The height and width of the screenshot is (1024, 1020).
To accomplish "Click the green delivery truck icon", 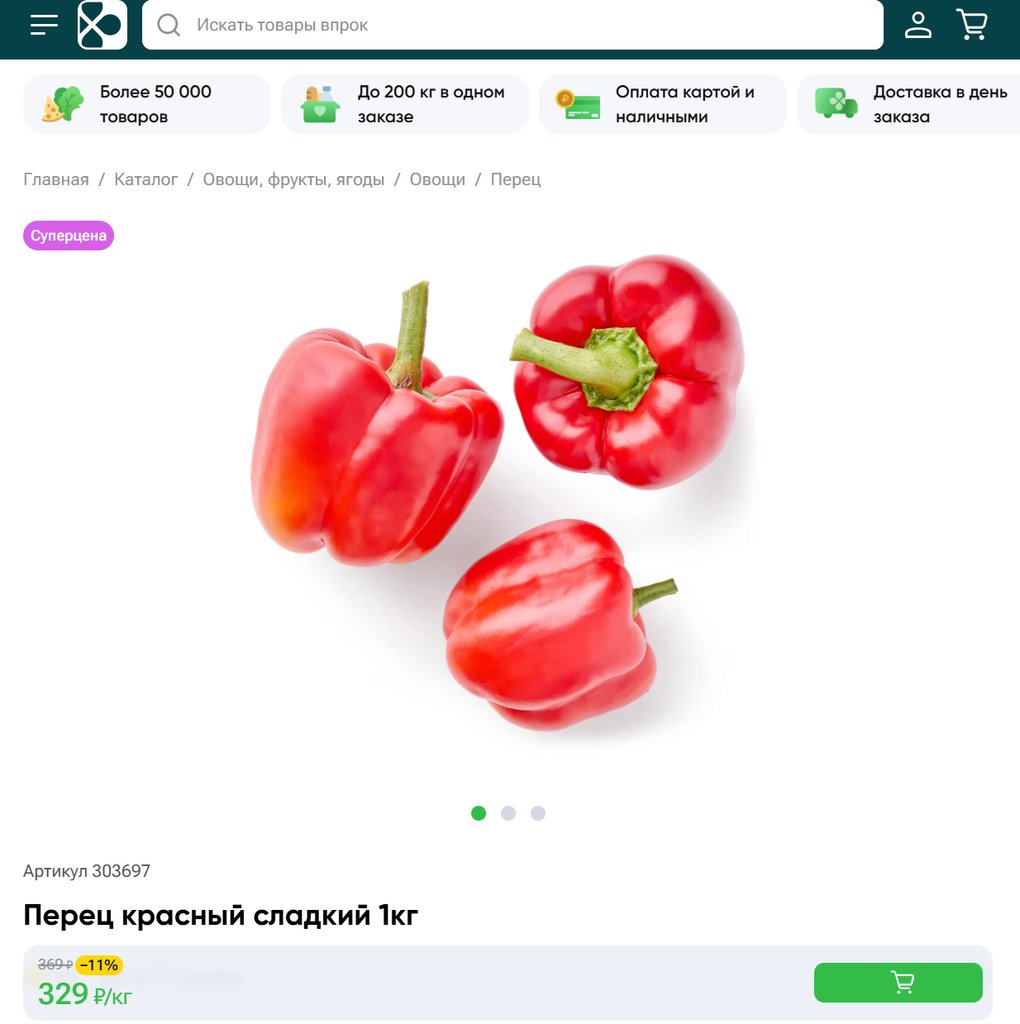I will tap(836, 104).
